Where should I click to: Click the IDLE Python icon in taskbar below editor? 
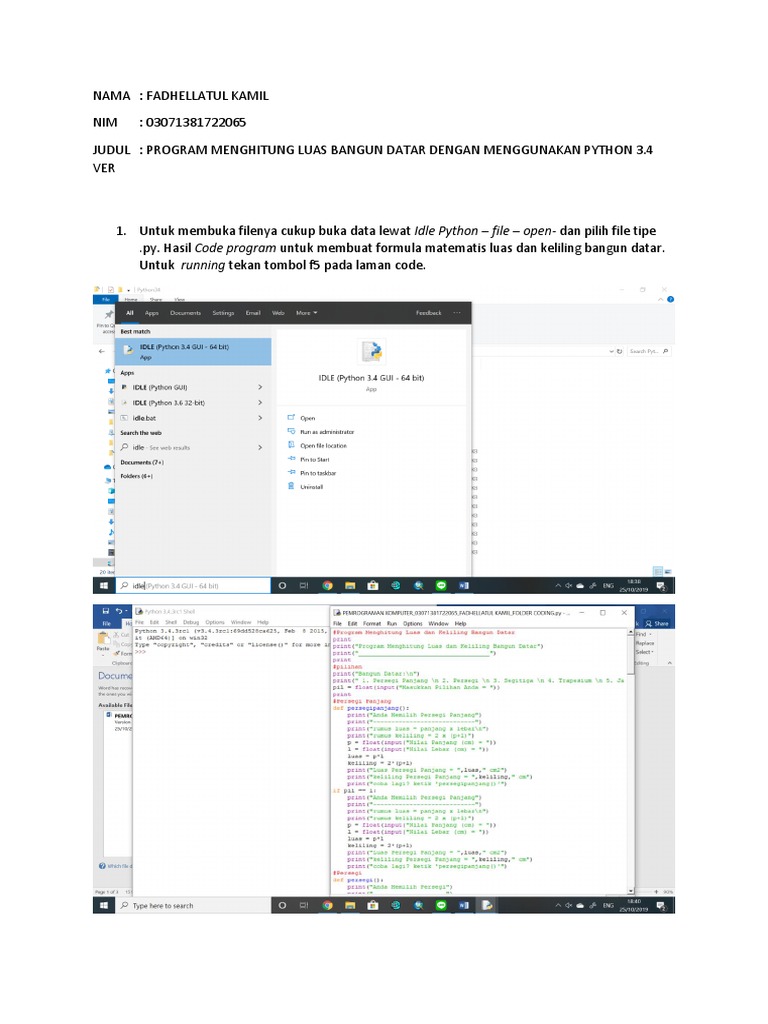487,905
